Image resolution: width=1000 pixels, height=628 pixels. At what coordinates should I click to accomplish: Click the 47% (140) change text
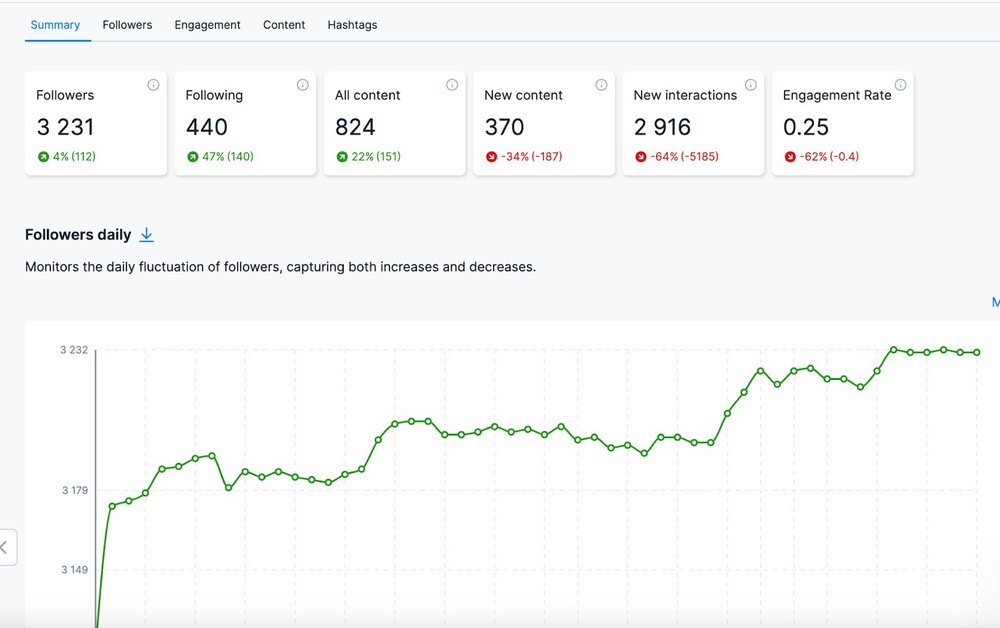[228, 156]
